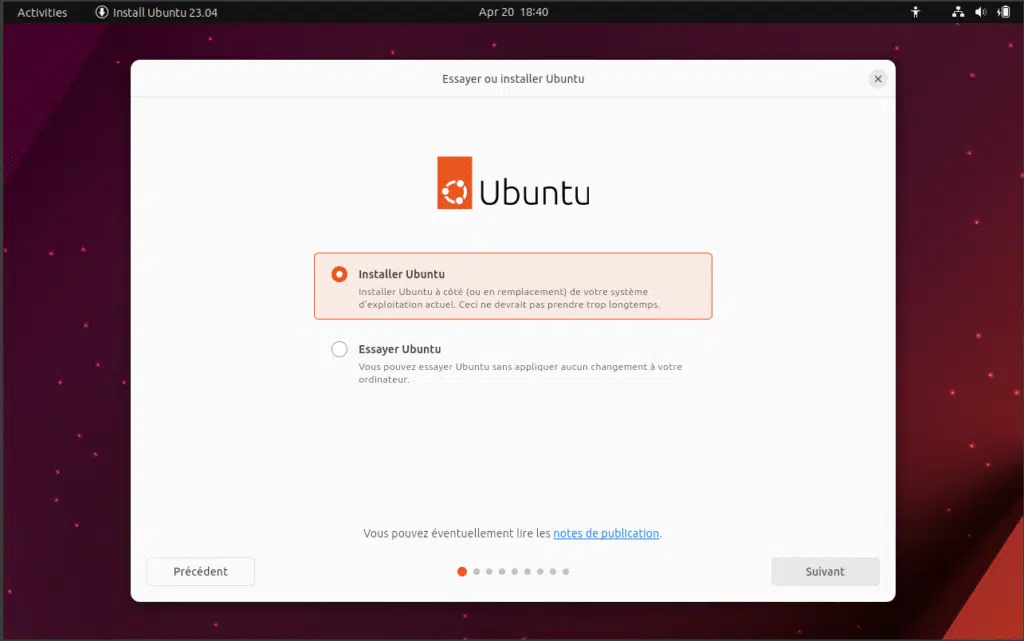Viewport: 1024px width, 641px height.
Task: Click the text Vous pouvez éventuellement lire les
Action: tap(456, 533)
